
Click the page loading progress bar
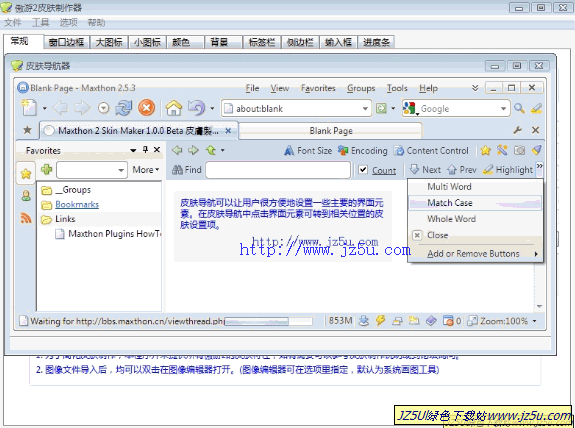tap(268, 321)
